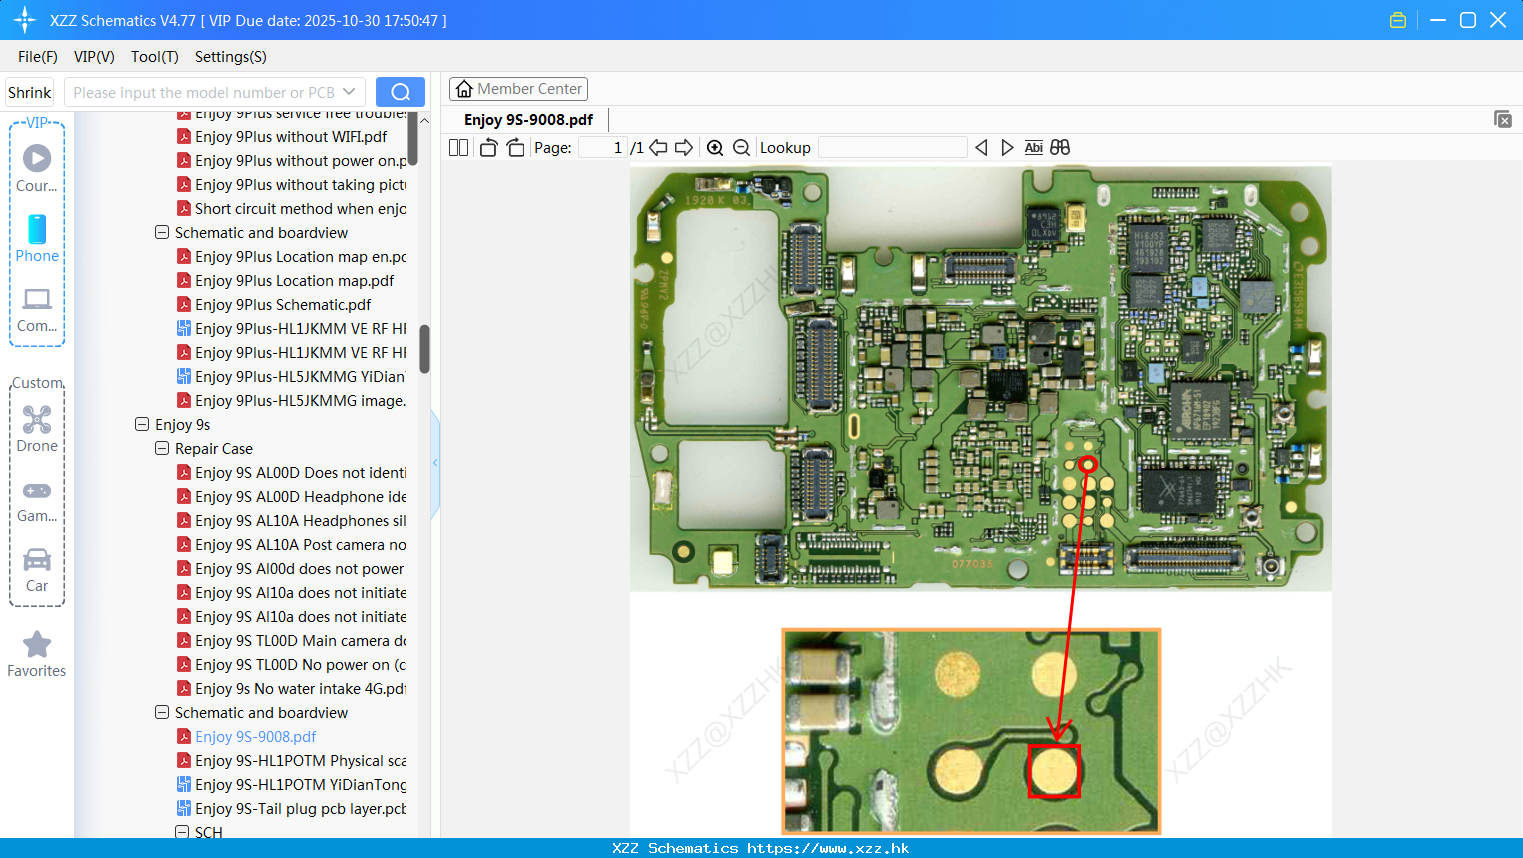Viewport: 1523px width, 858px height.
Task: Open the Car sidebar category
Action: (37, 570)
